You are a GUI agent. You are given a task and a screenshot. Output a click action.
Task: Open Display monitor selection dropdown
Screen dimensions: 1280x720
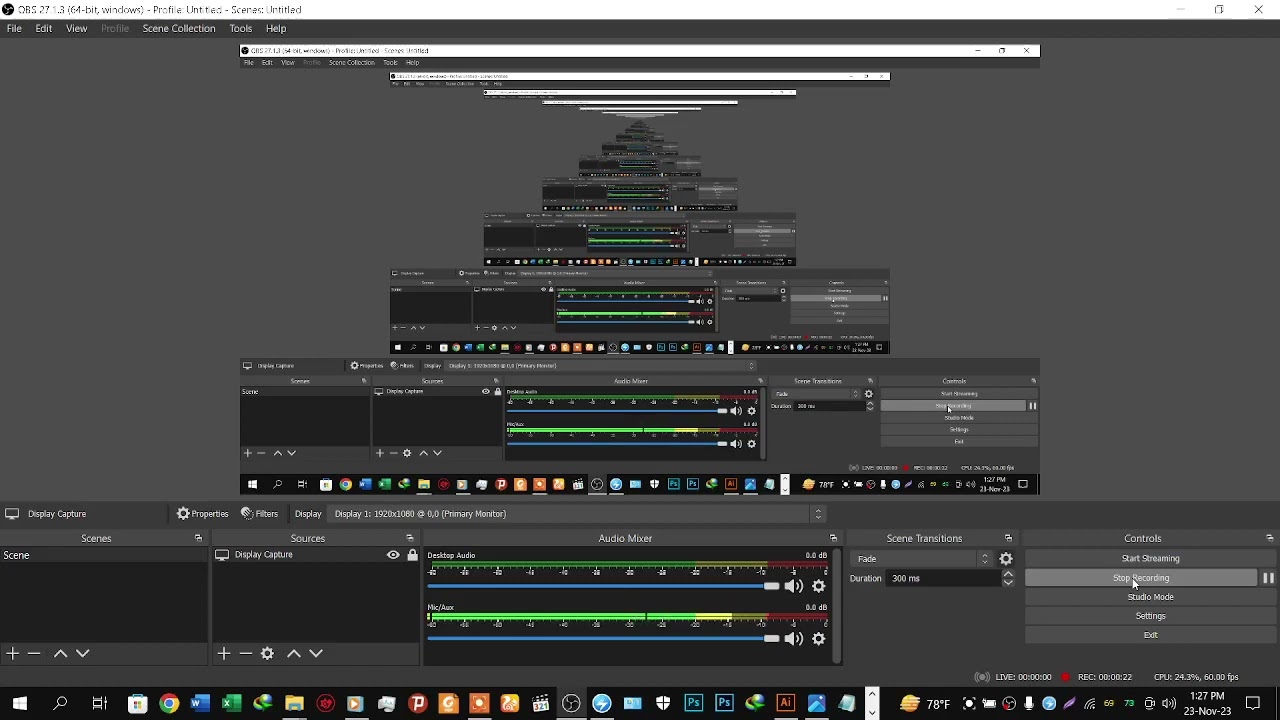578,514
